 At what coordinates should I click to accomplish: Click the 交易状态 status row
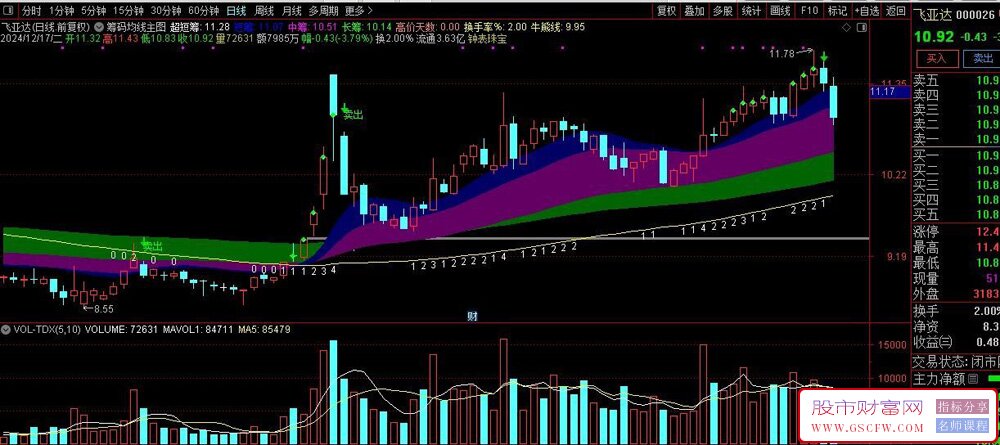[x=956, y=361]
